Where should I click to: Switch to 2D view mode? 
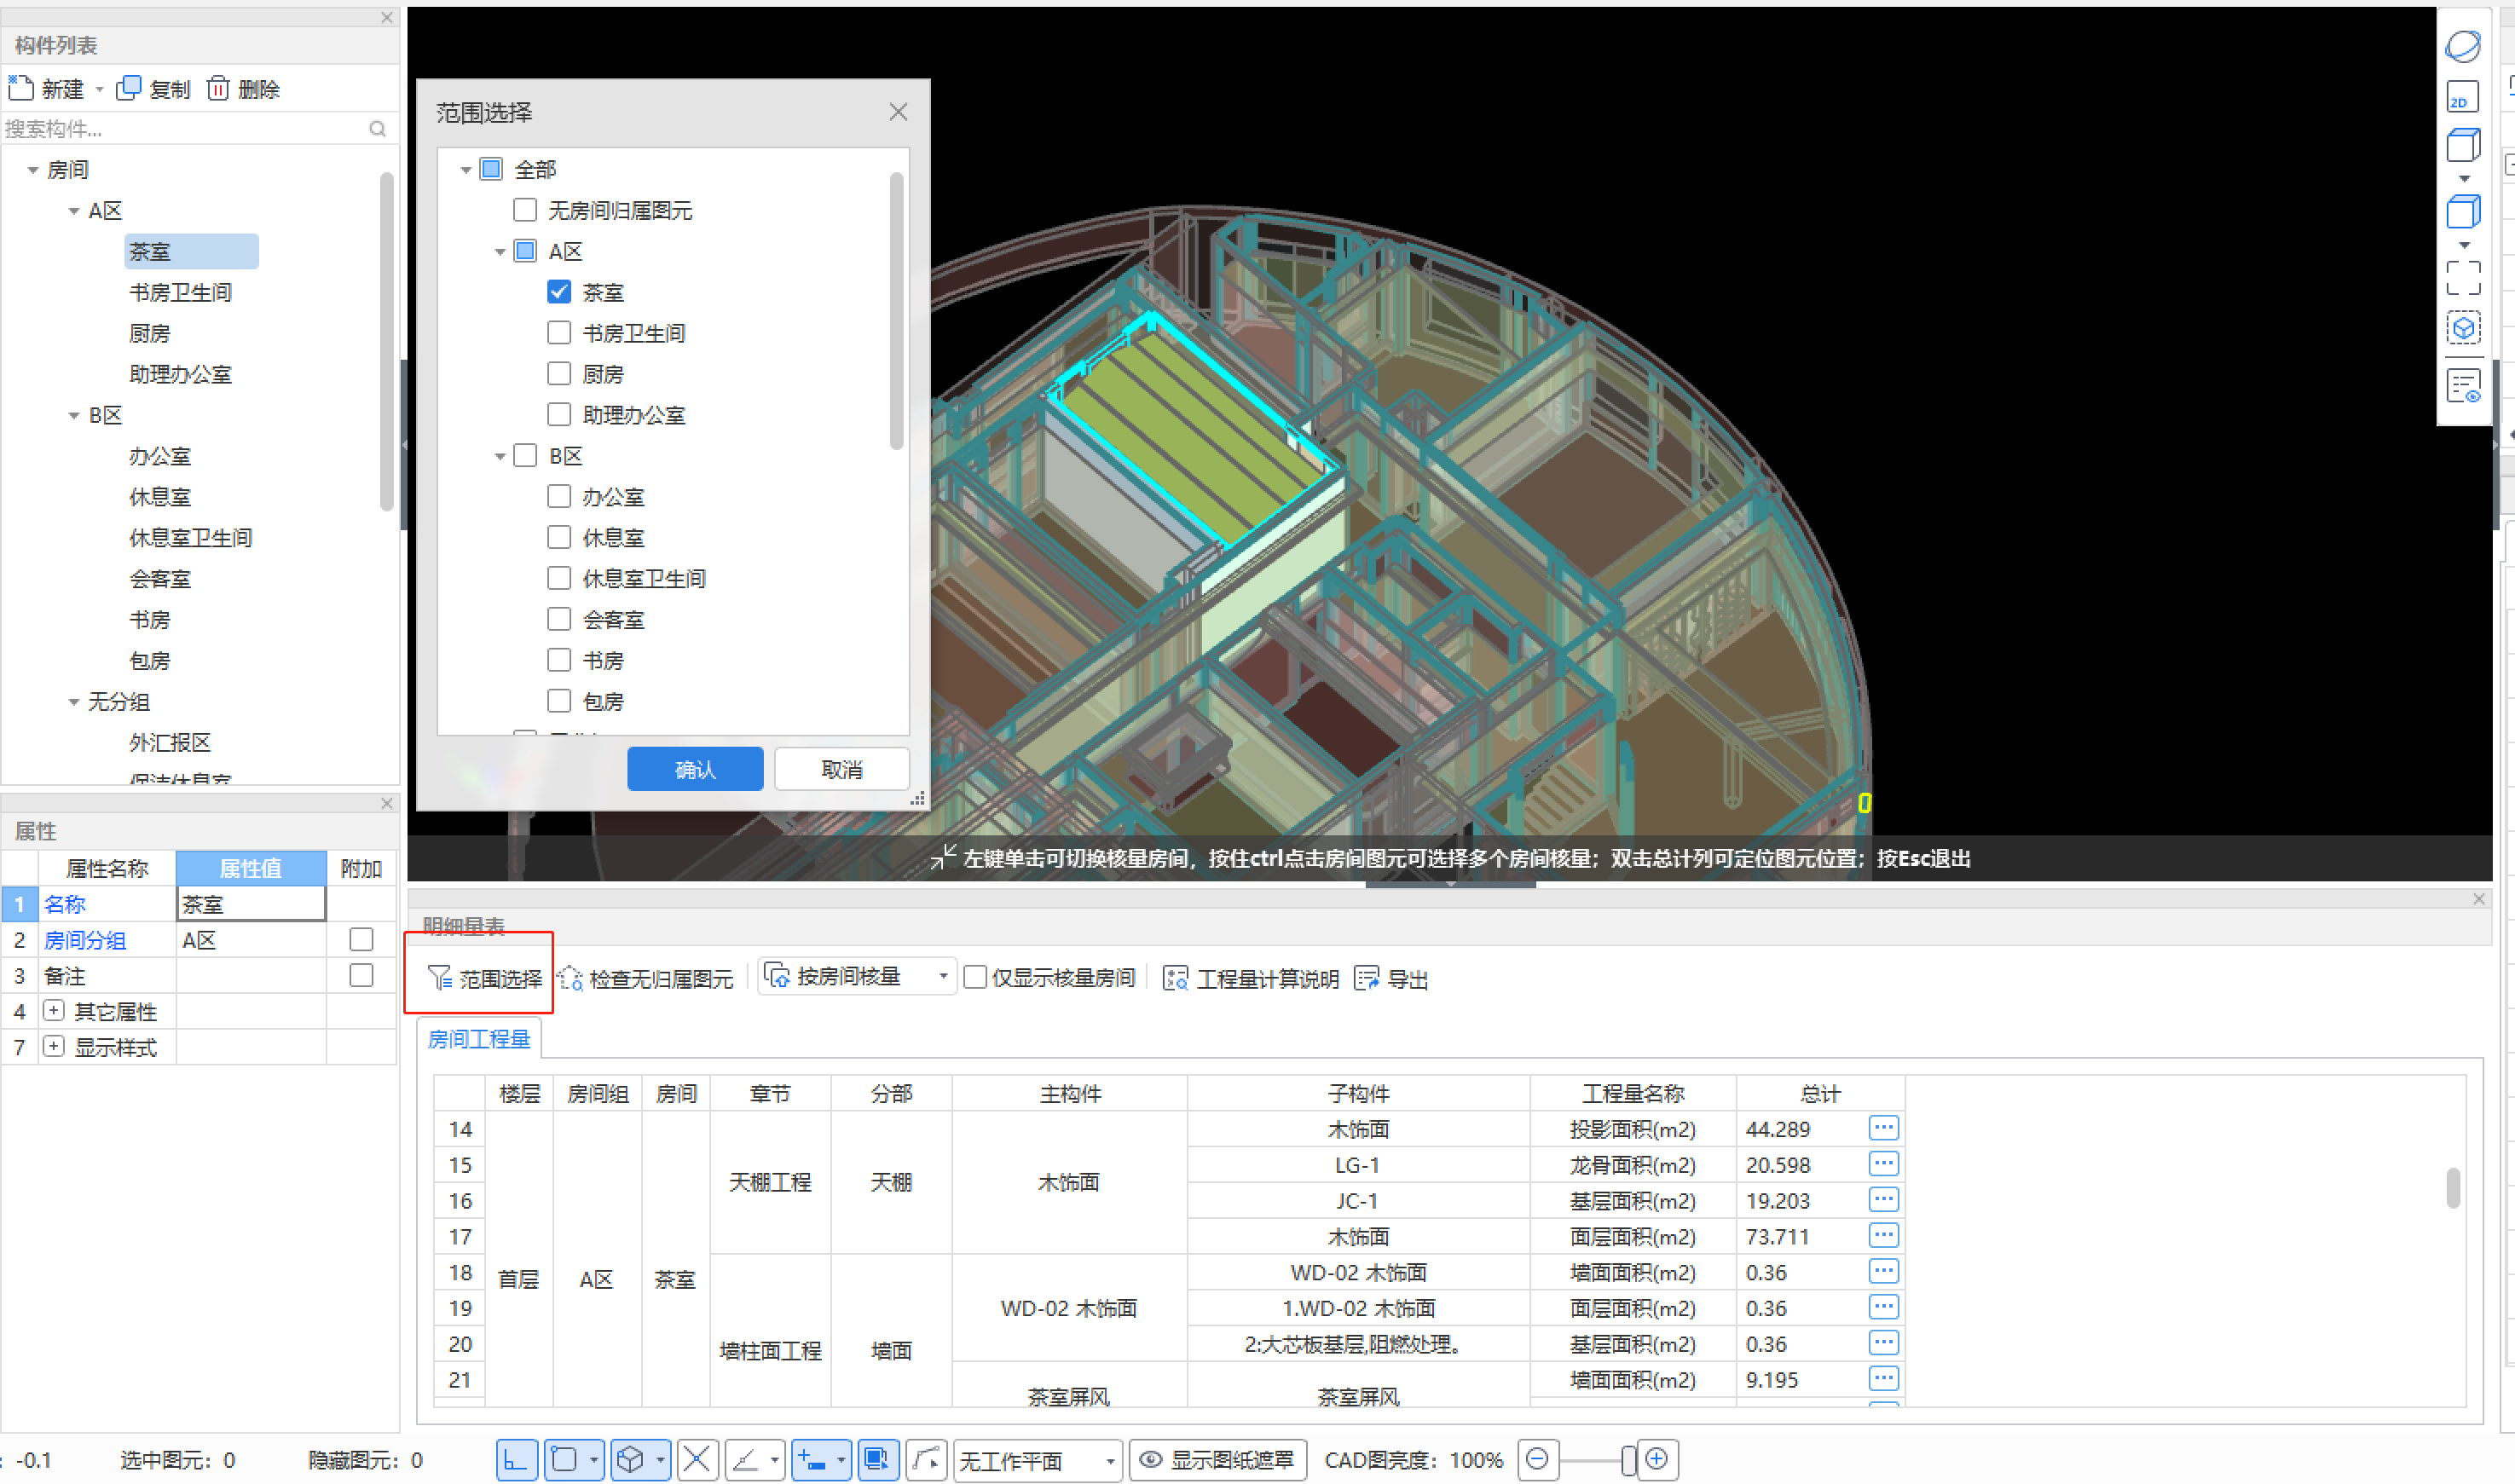[2462, 98]
